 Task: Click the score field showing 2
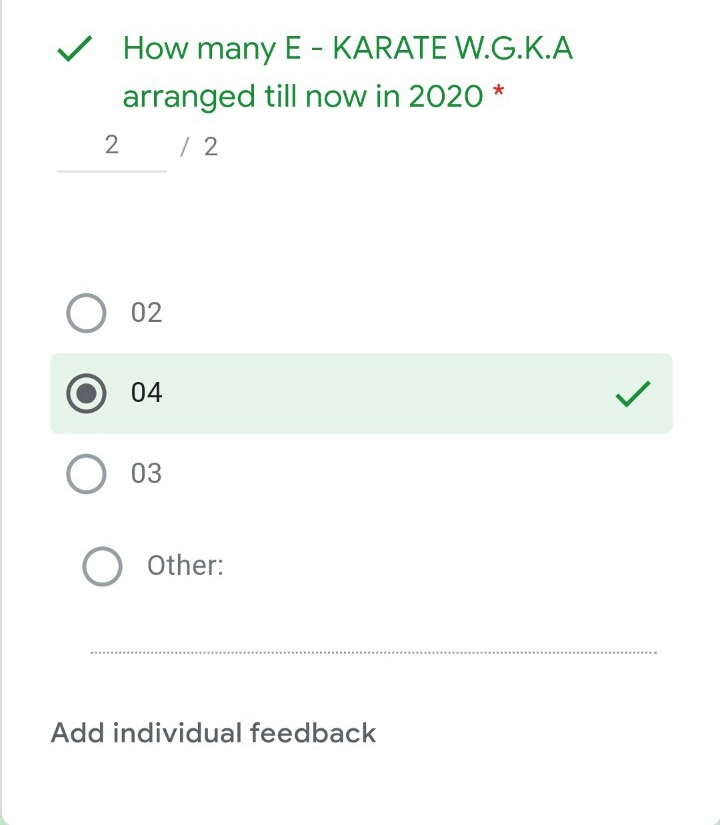pyautogui.click(x=111, y=147)
